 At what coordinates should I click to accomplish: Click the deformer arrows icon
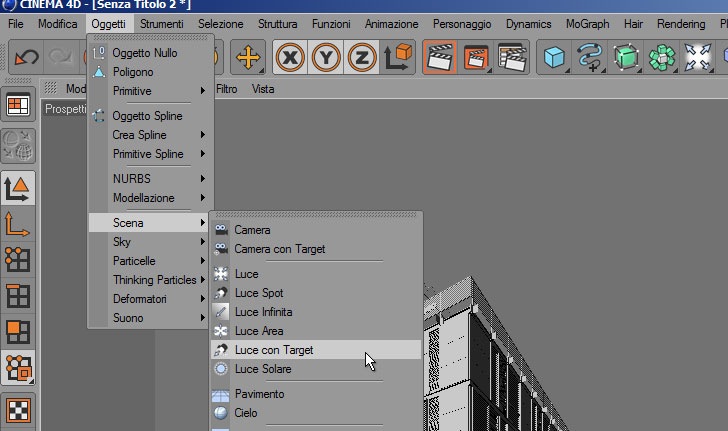click(x=697, y=58)
